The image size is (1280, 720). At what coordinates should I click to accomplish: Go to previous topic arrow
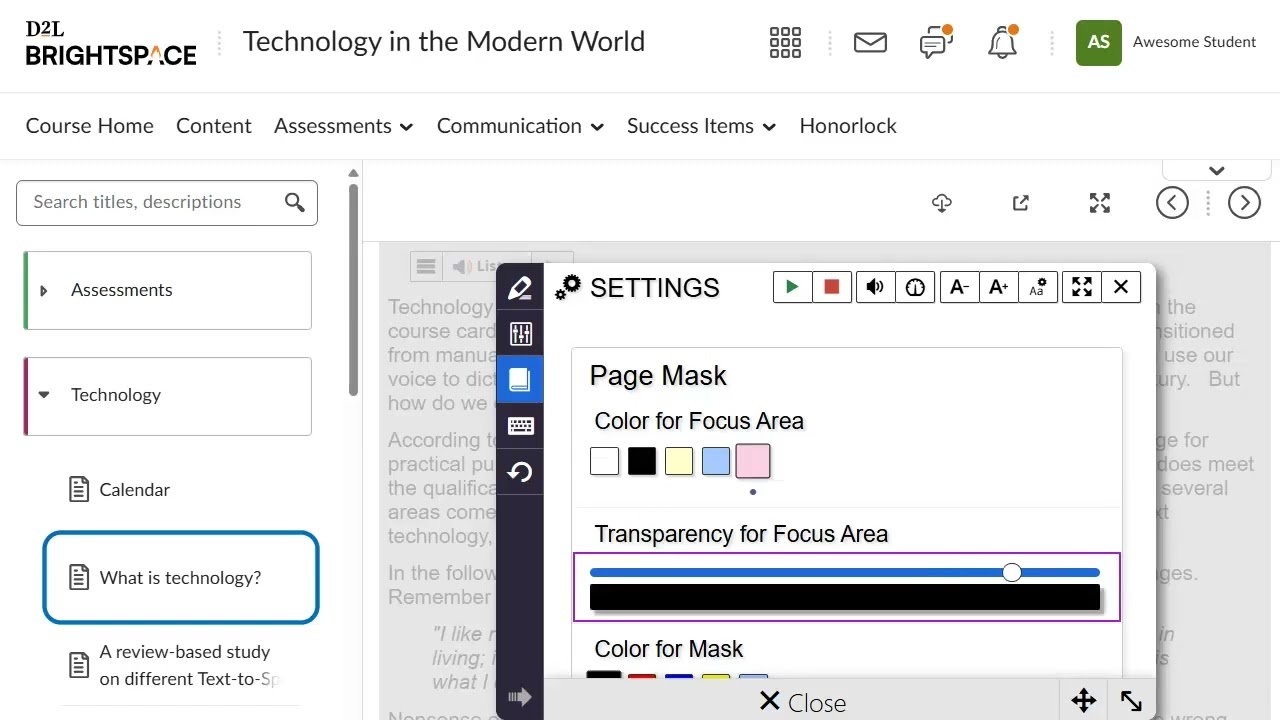coord(1172,203)
